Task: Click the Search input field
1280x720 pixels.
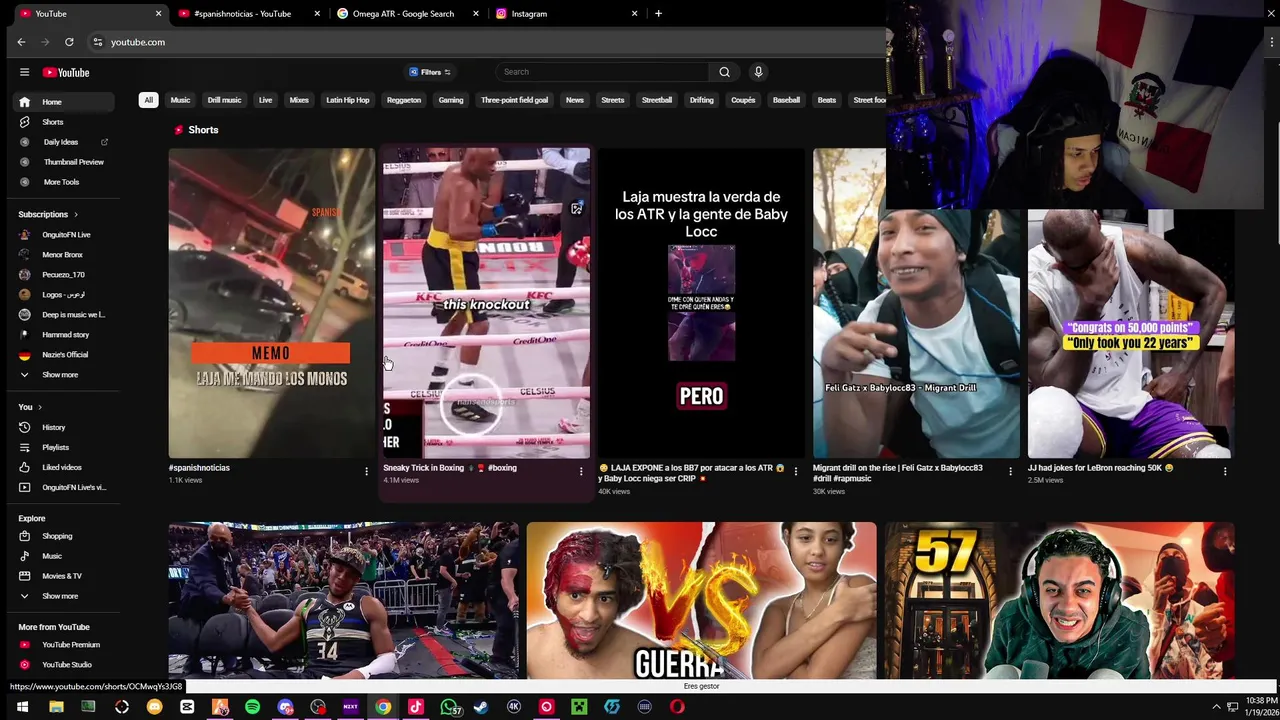Action: (603, 72)
